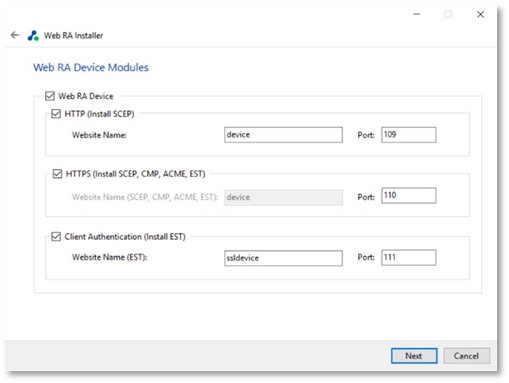This screenshot has width=509, height=383.
Task: Click the Cancel button
Action: [x=466, y=356]
